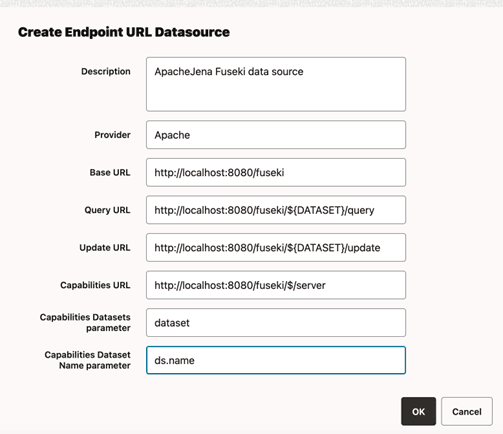Screen dimensions: 503x434
Task: Click the Cancel button
Action: (467, 411)
